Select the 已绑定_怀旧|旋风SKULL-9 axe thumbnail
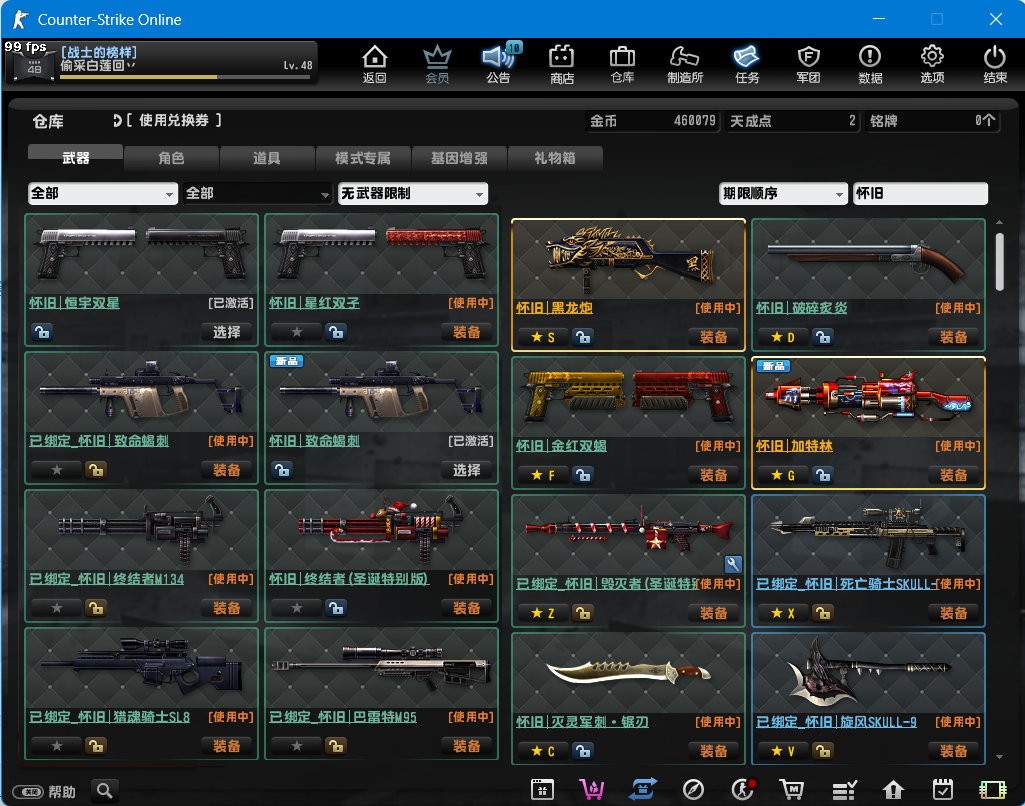Image resolution: width=1025 pixels, height=806 pixels. click(x=868, y=673)
